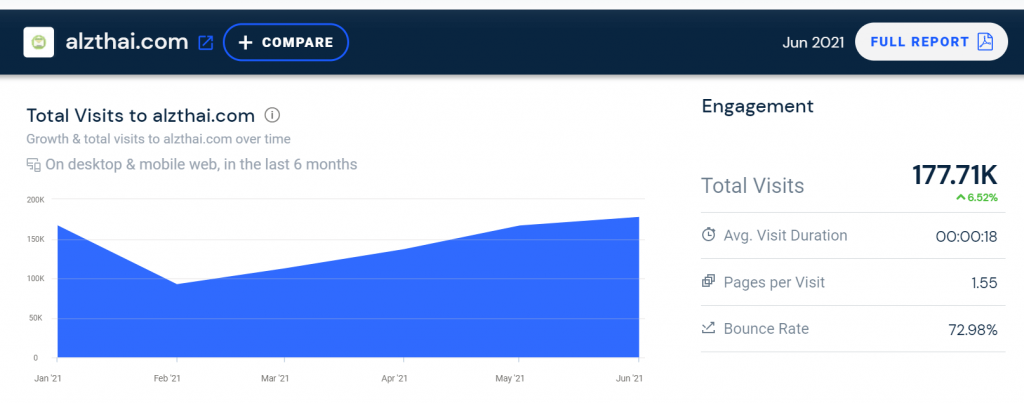The height and width of the screenshot is (403, 1024).
Task: Click the 6.52% growth percentage
Action: click(983, 197)
